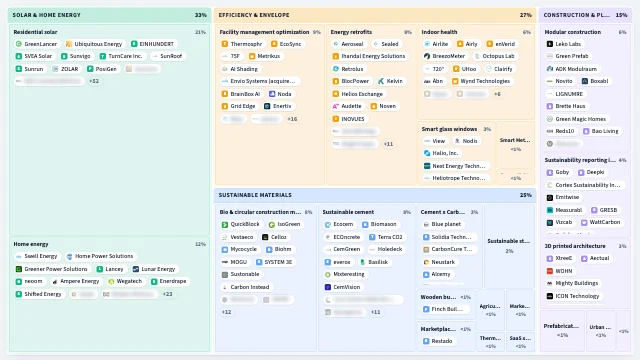Viewport: 640px width, 360px height.
Task: Select the Next Energy Techn… chip
Action: click(455, 166)
